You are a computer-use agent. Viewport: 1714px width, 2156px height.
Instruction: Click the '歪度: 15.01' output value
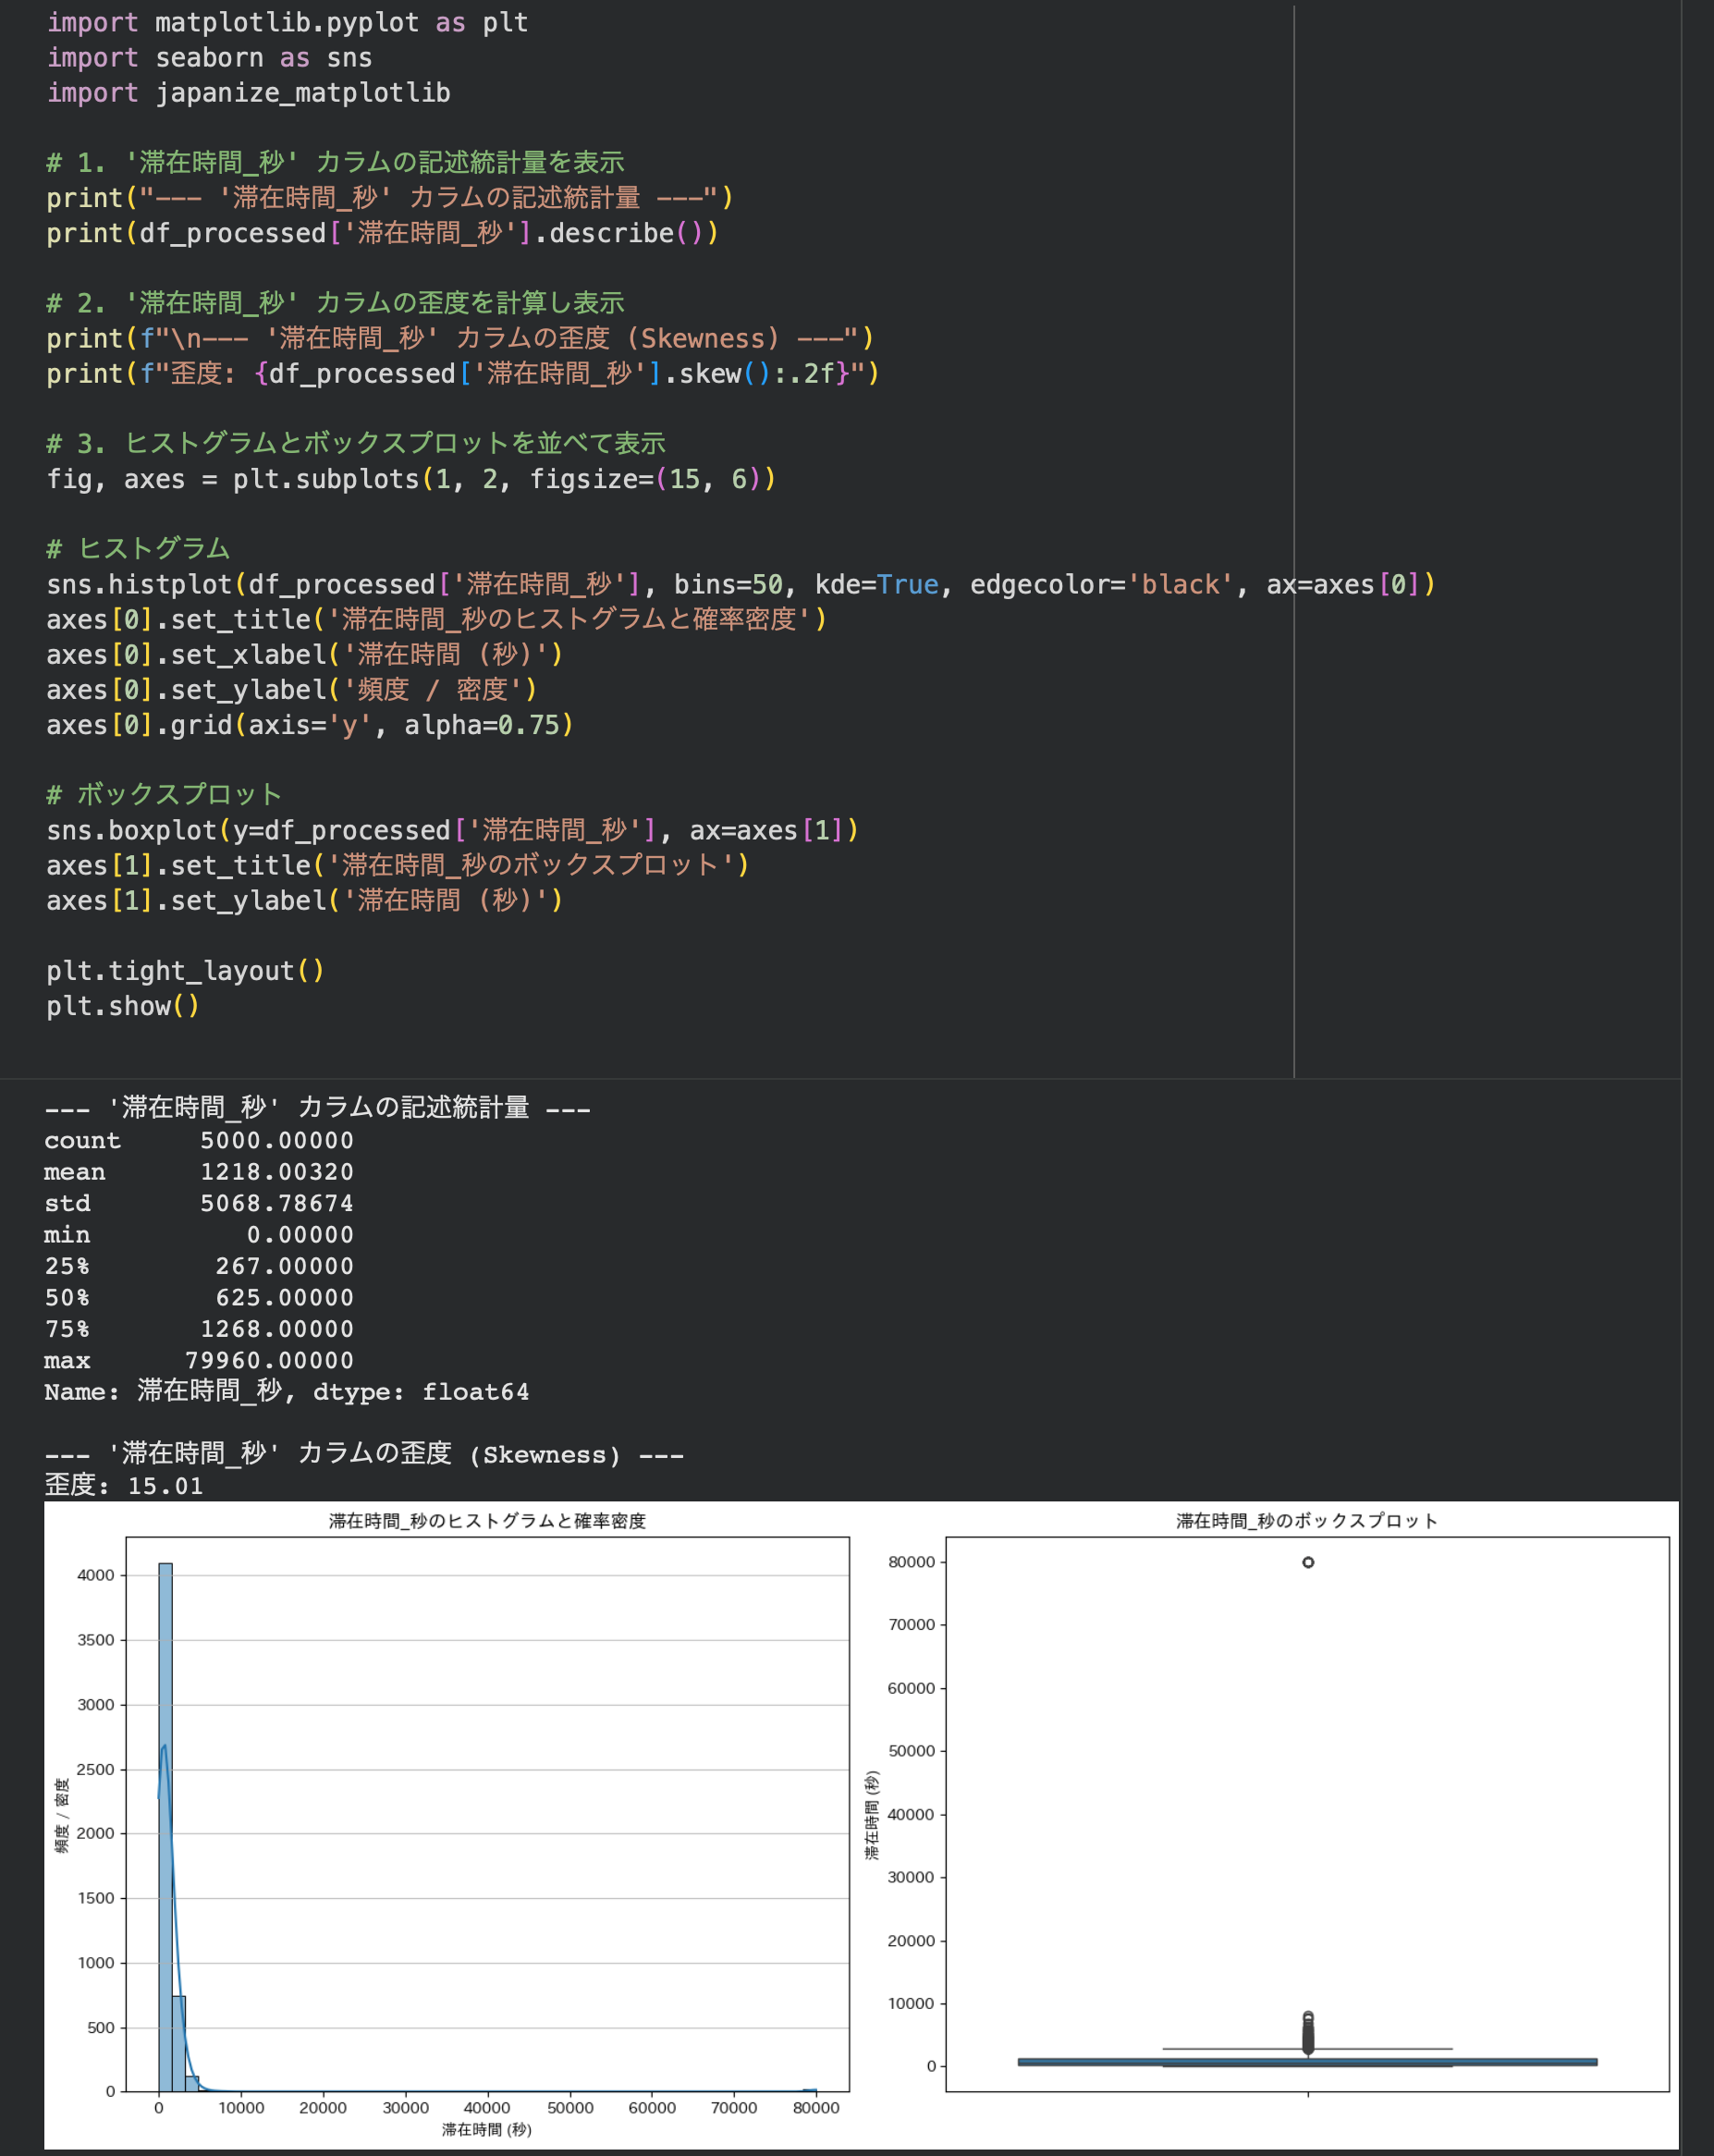click(x=124, y=1486)
